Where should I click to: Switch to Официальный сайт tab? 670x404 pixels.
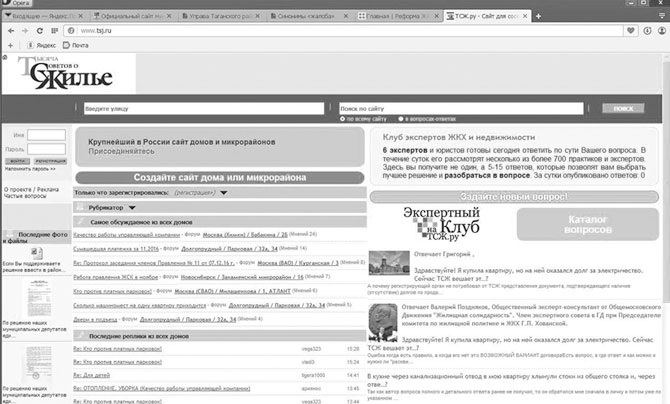pos(133,16)
